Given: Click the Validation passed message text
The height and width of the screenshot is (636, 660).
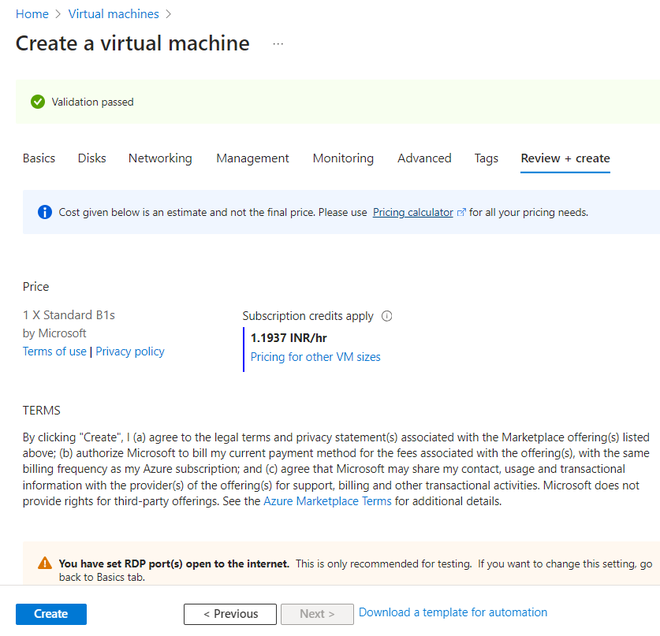Looking at the screenshot, I should [x=93, y=102].
